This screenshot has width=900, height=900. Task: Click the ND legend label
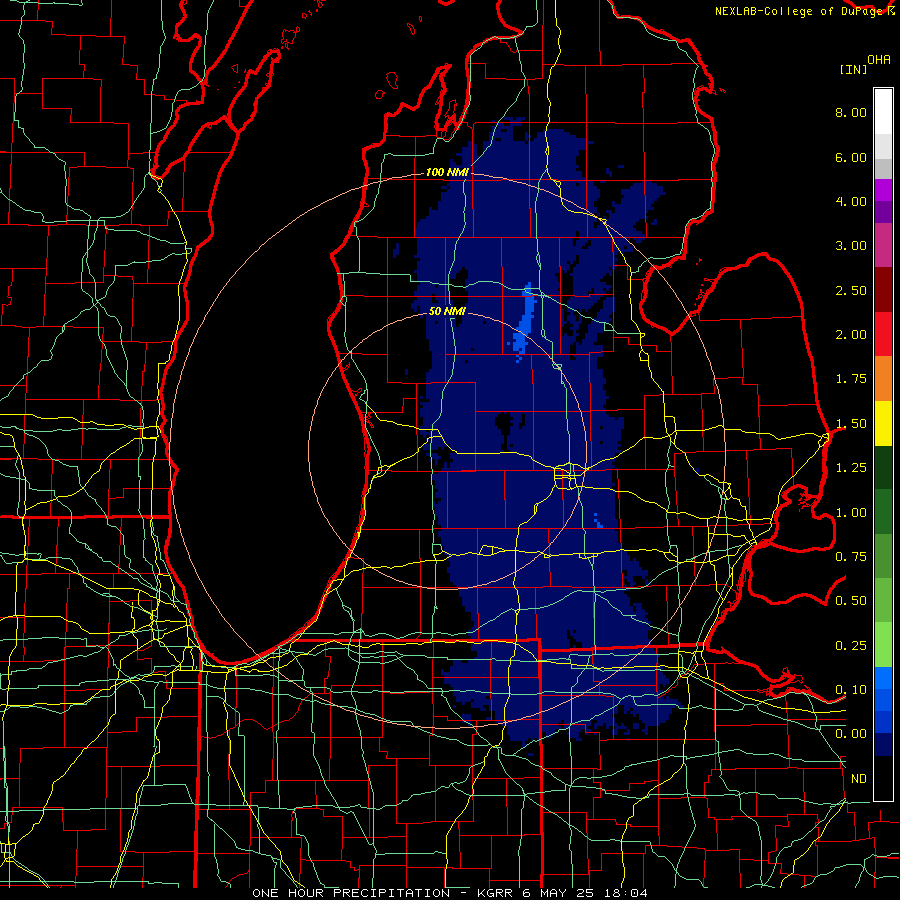click(859, 779)
